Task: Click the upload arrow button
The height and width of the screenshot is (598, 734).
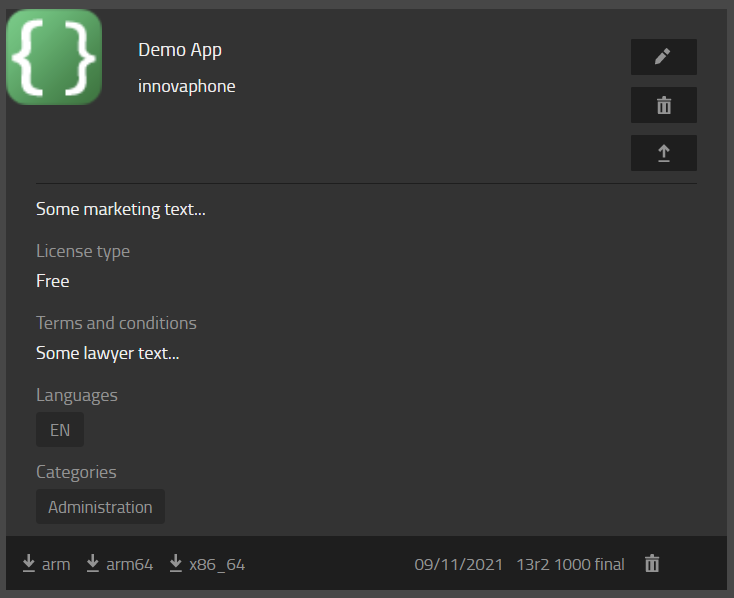Action: point(663,153)
